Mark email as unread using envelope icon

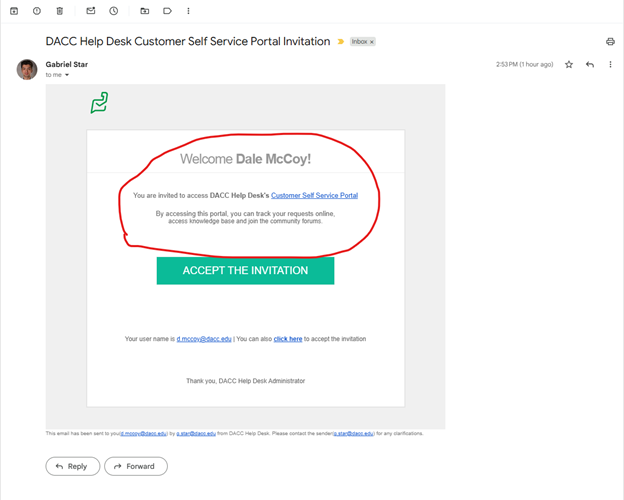[x=91, y=11]
